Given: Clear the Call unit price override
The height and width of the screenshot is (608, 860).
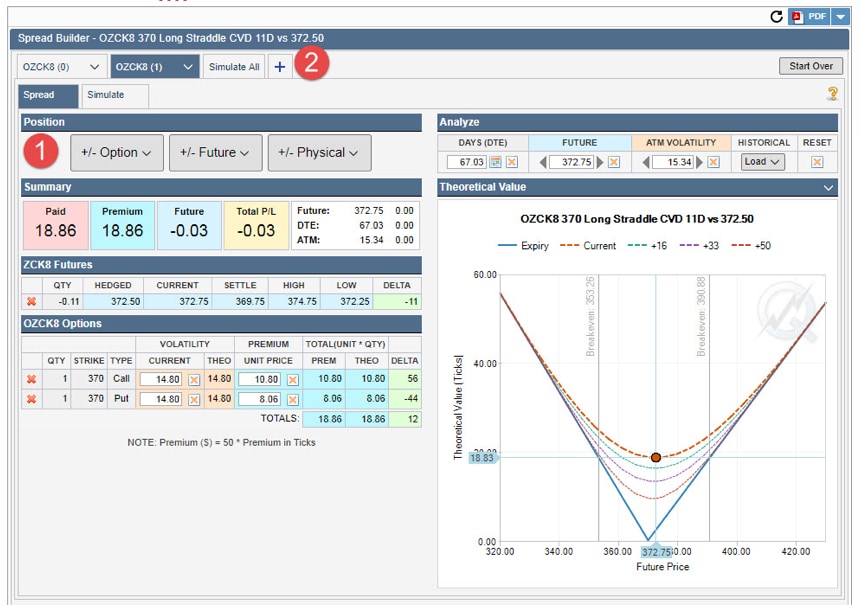Looking at the screenshot, I should 293,380.
